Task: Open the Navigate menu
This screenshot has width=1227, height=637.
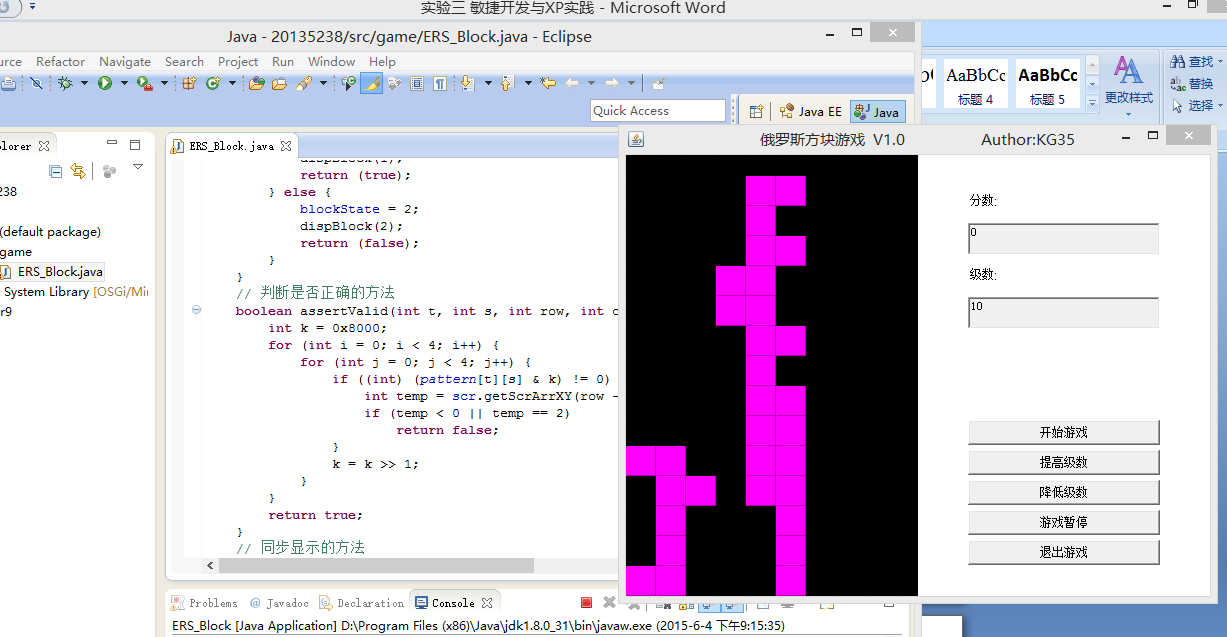Action: click(125, 62)
